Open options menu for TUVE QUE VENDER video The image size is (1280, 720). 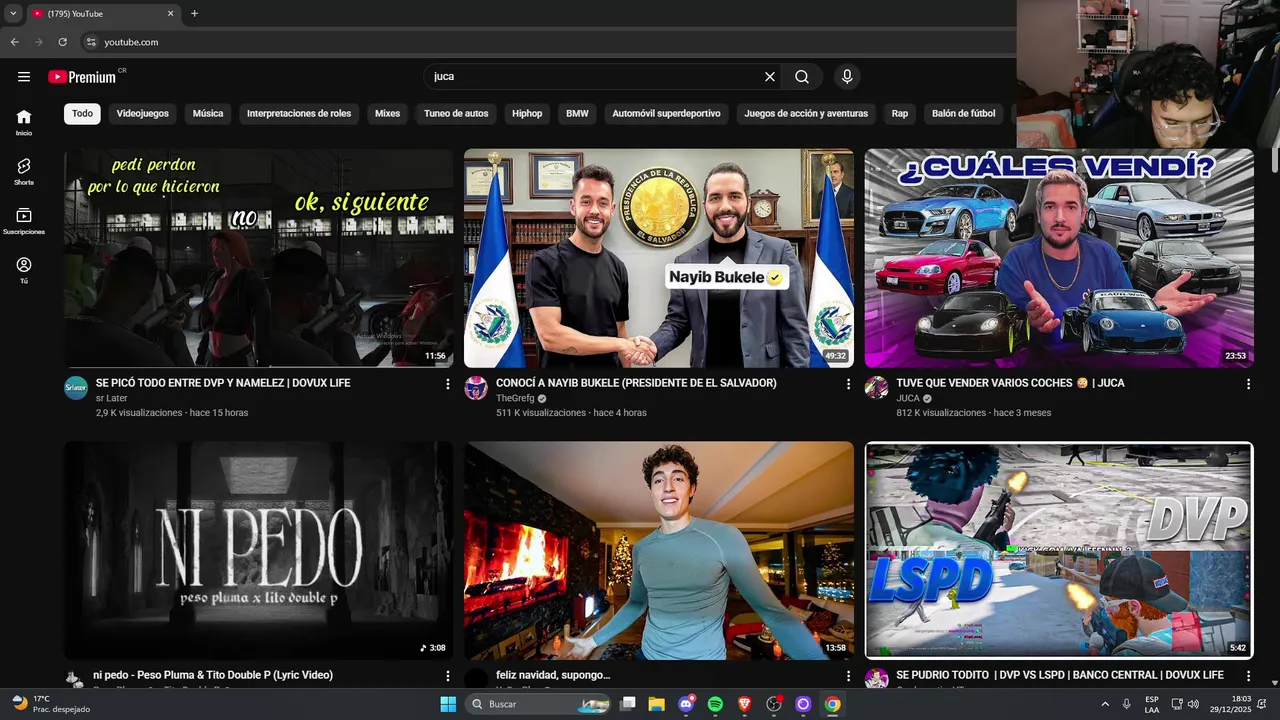[x=1248, y=384]
